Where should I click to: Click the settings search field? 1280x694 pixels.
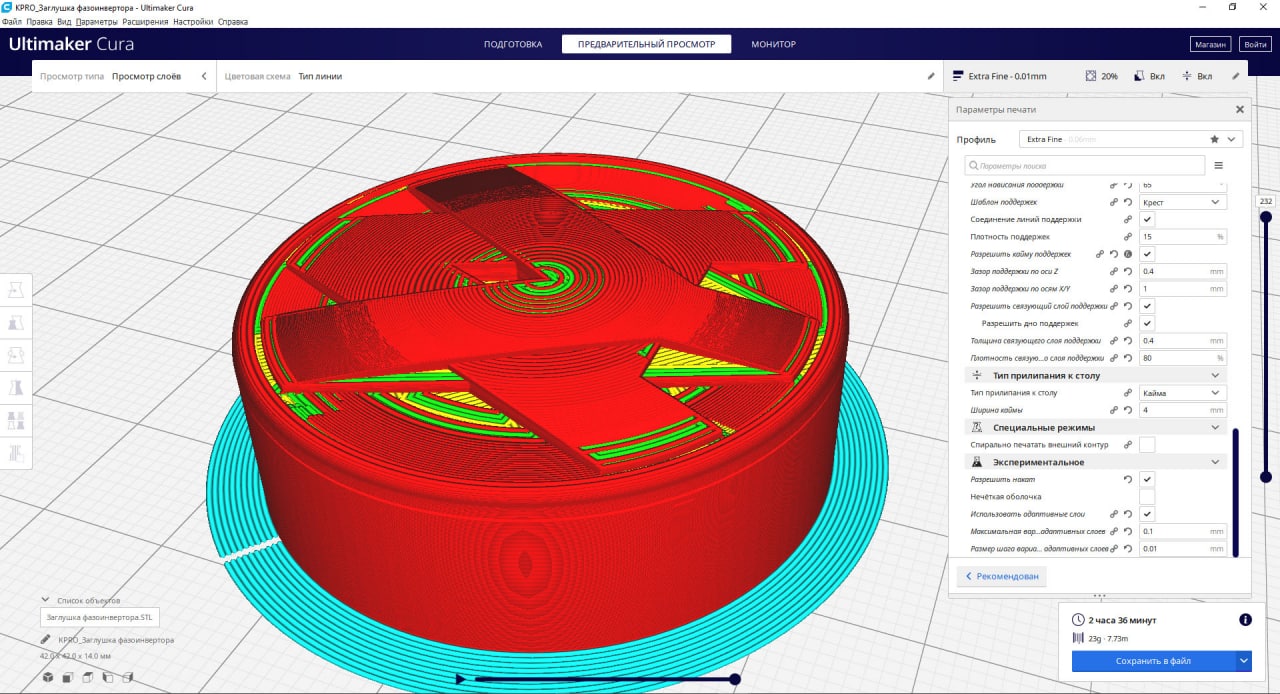point(1085,165)
